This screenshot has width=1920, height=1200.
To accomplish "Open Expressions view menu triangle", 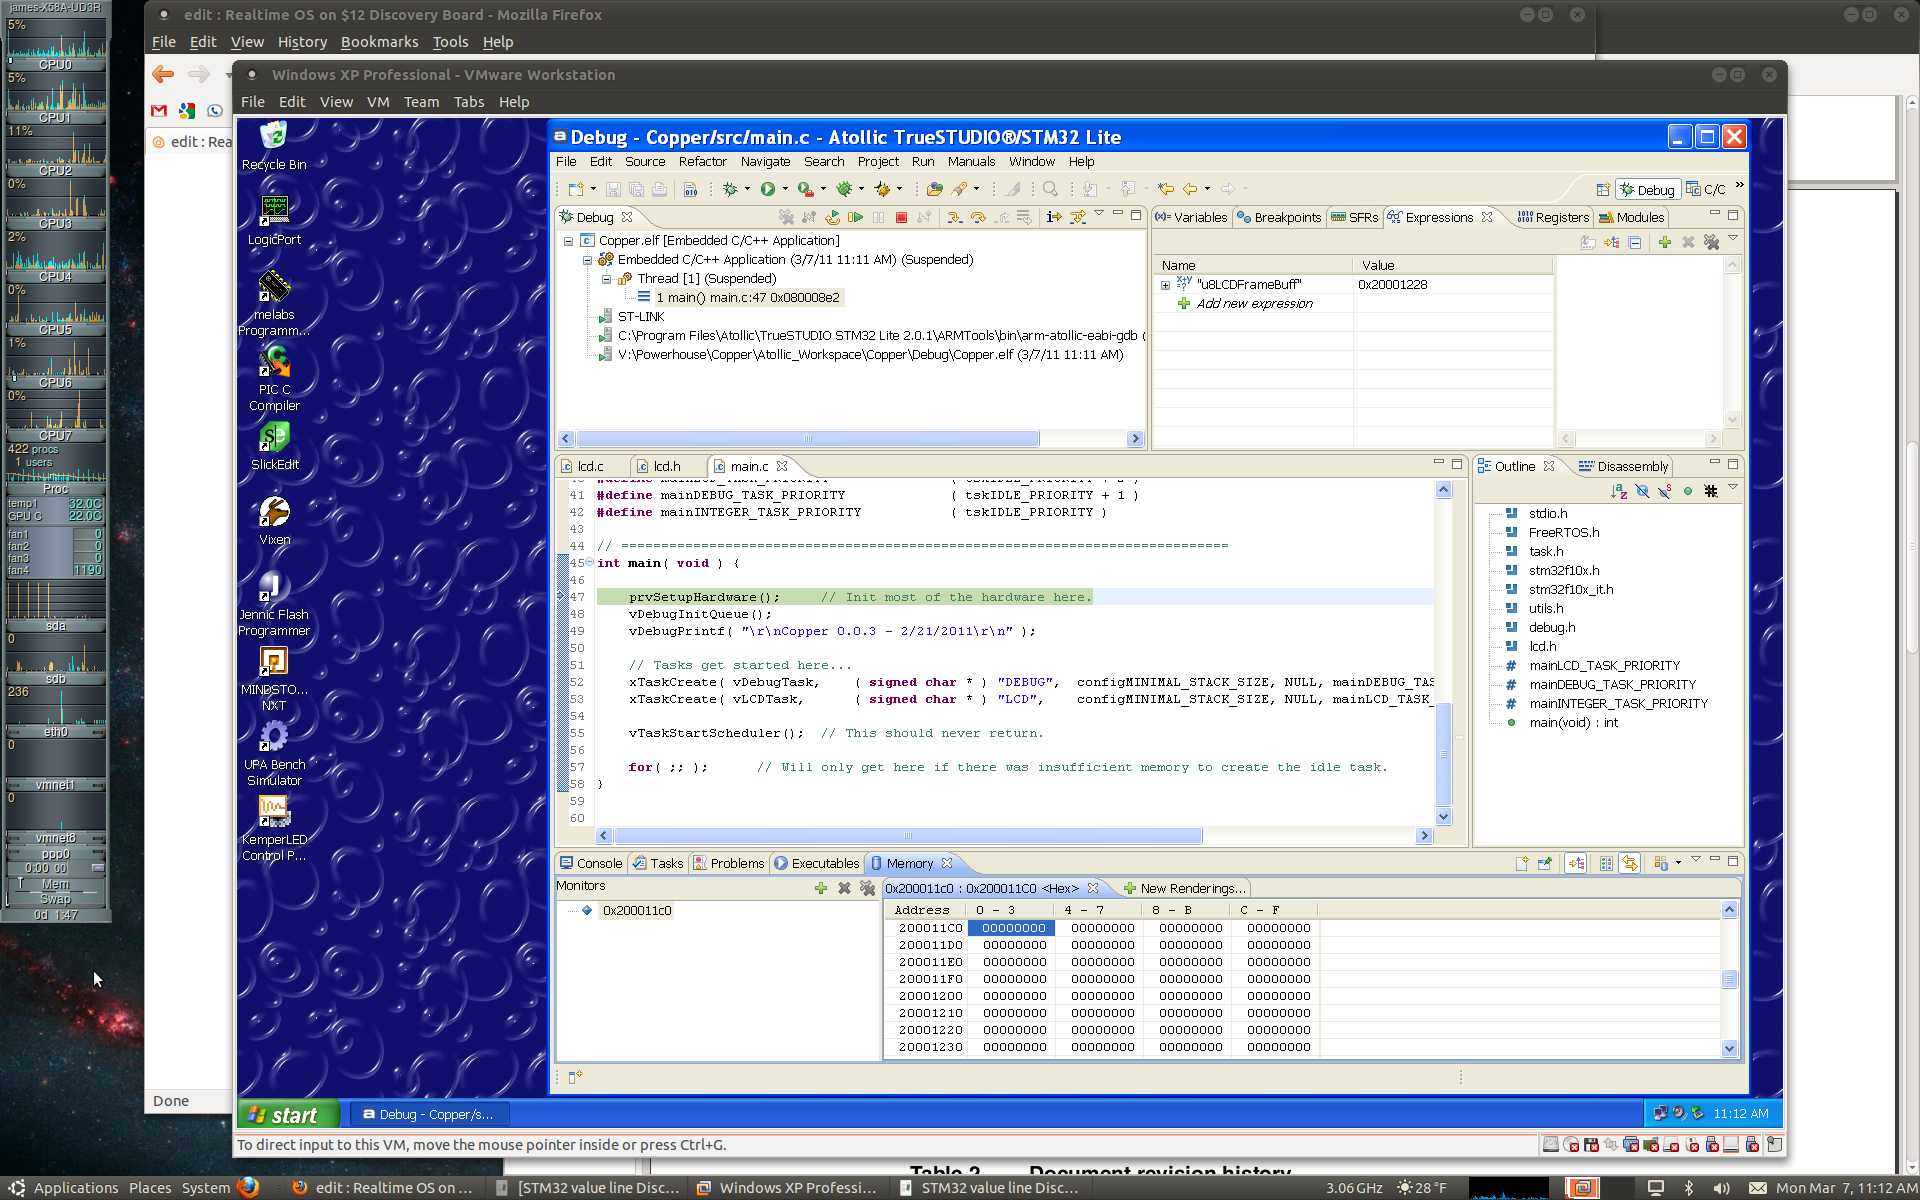I will coord(1733,240).
